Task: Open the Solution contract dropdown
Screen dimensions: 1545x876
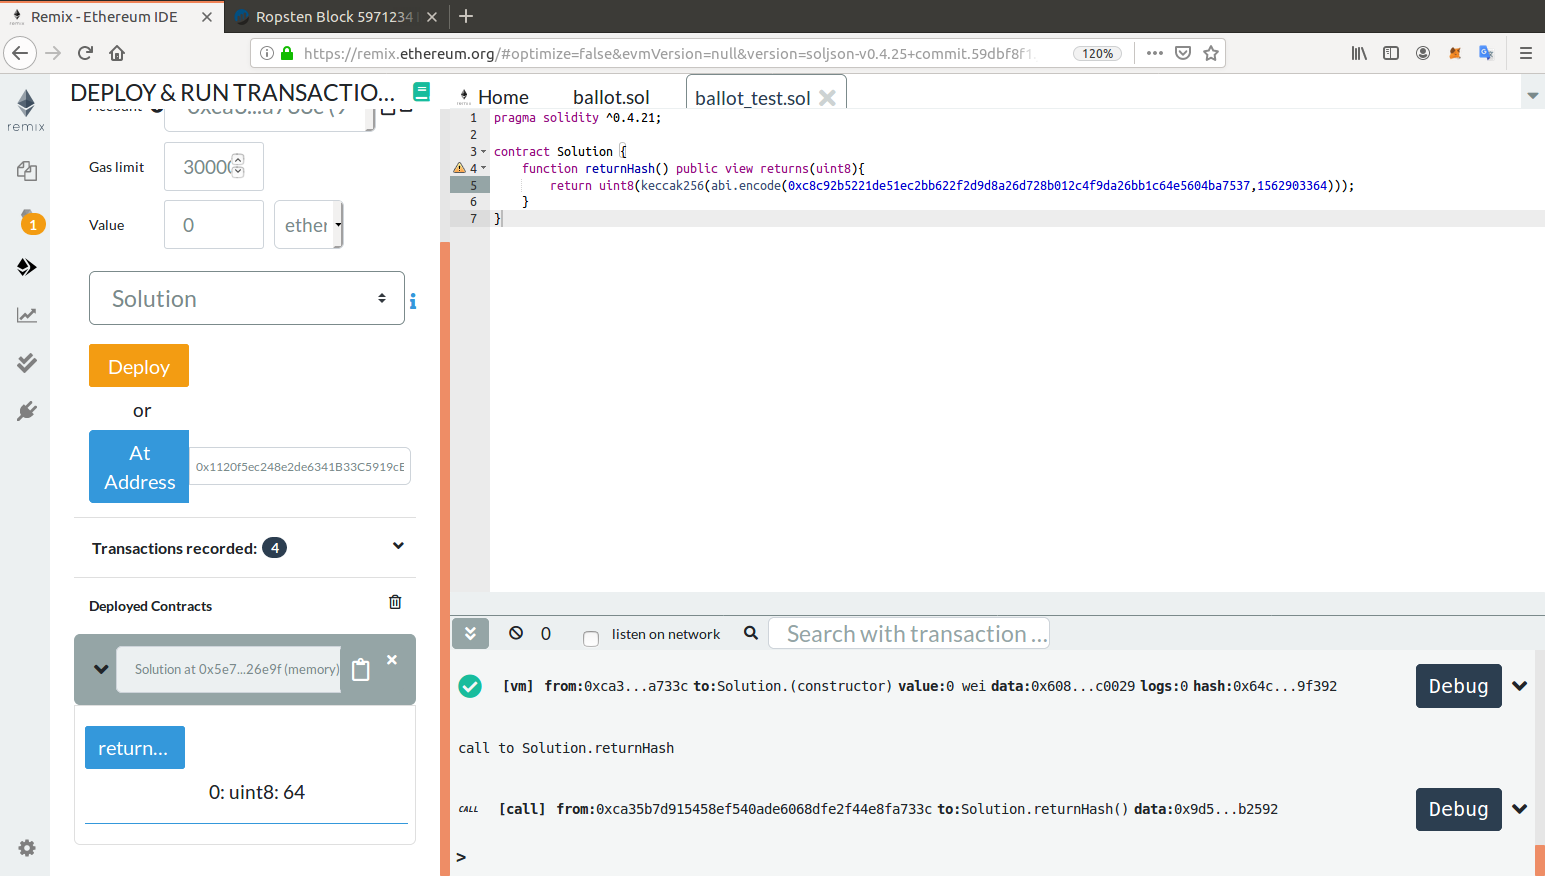Action: click(246, 298)
